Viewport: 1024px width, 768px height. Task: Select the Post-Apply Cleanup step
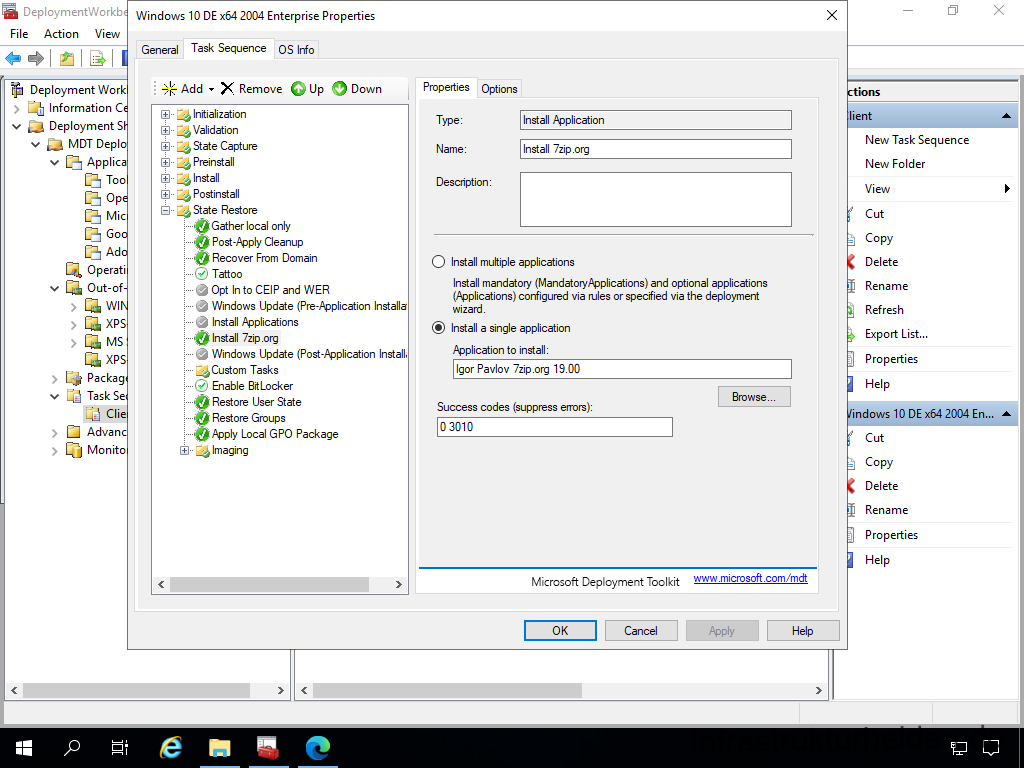(x=257, y=242)
